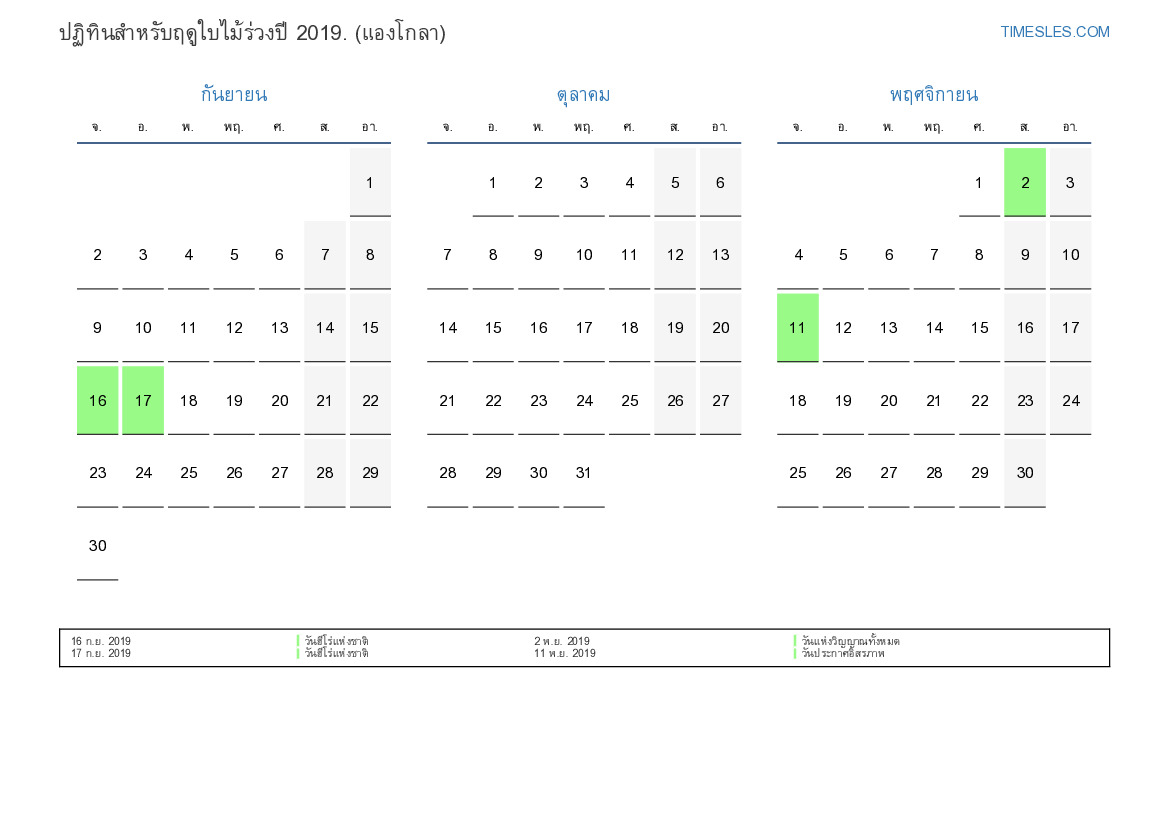Click the 2 พ.ย. 2019 legend date

[561, 641]
